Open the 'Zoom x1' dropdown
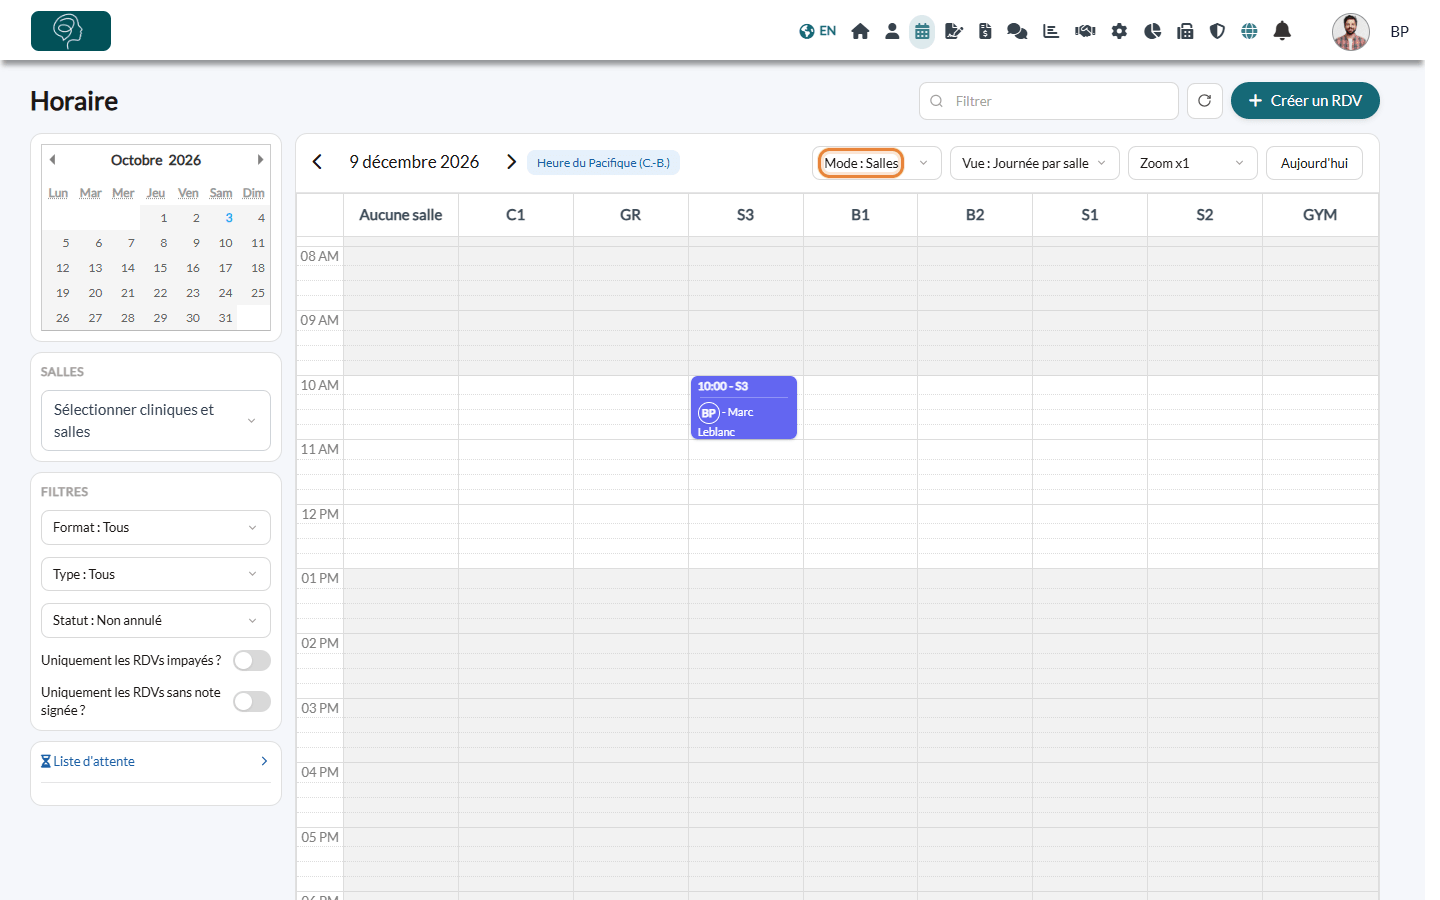This screenshot has height=900, width=1440. pos(1193,163)
